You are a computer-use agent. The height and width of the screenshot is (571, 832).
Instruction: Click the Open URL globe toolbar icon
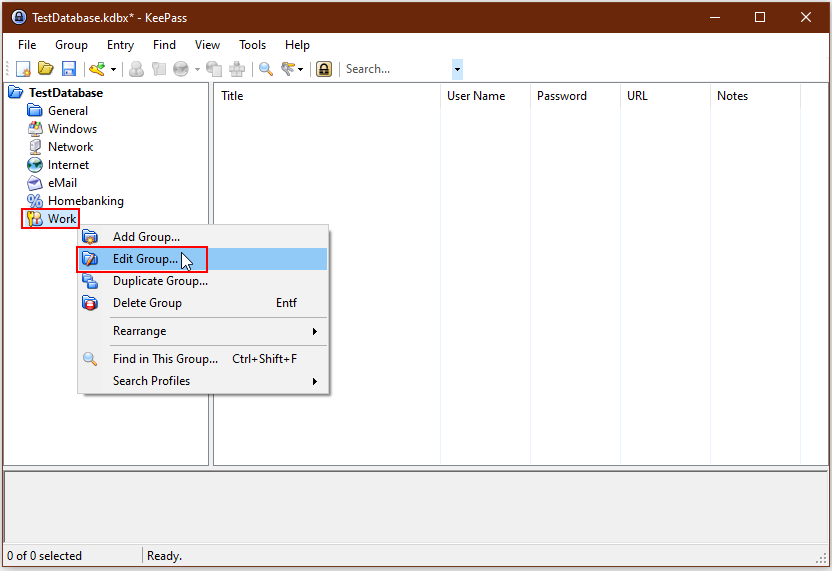[x=181, y=69]
